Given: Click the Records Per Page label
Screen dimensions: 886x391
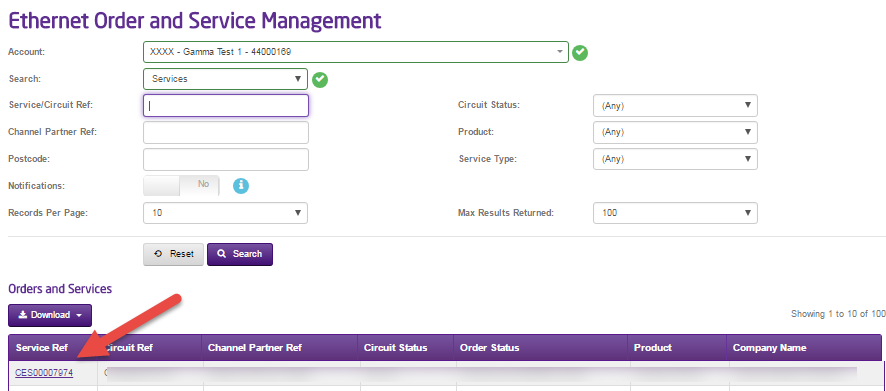Looking at the screenshot, I should click(x=48, y=213).
